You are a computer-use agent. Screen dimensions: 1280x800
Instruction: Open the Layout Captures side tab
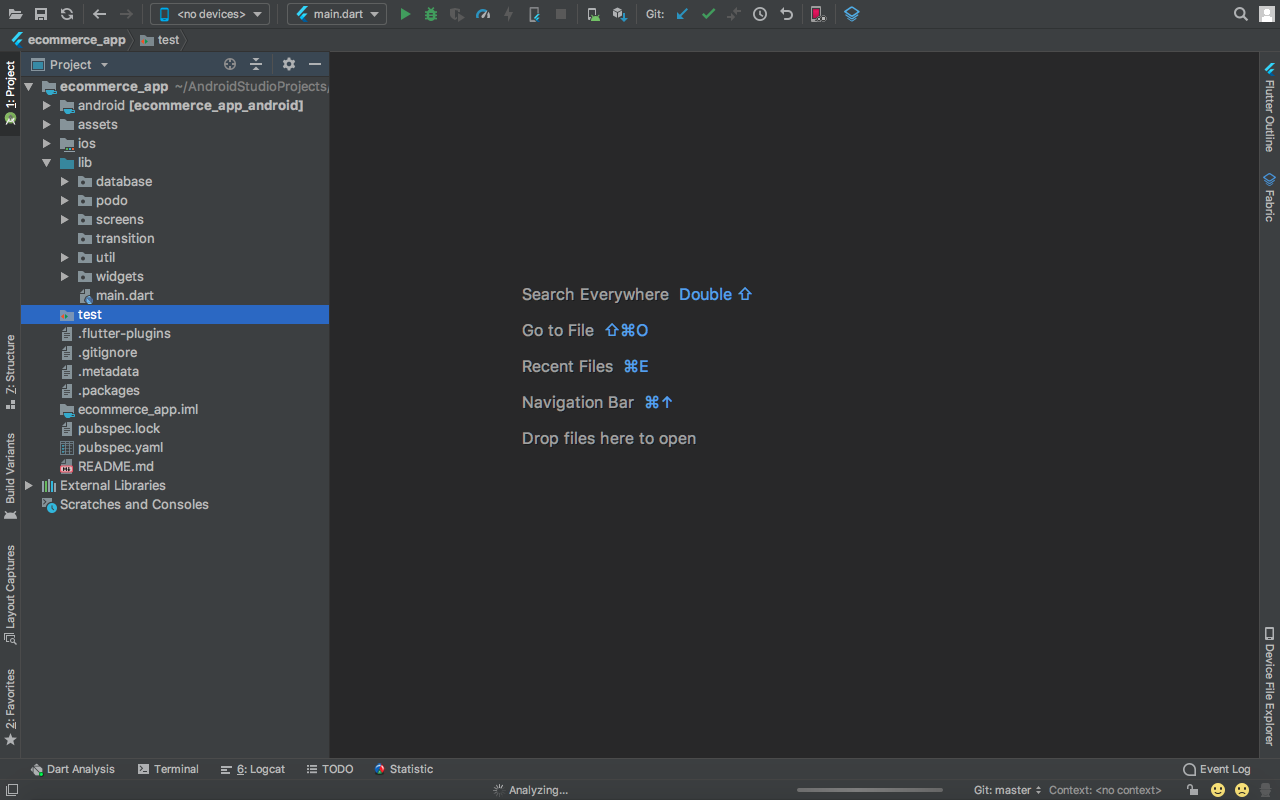[x=10, y=594]
